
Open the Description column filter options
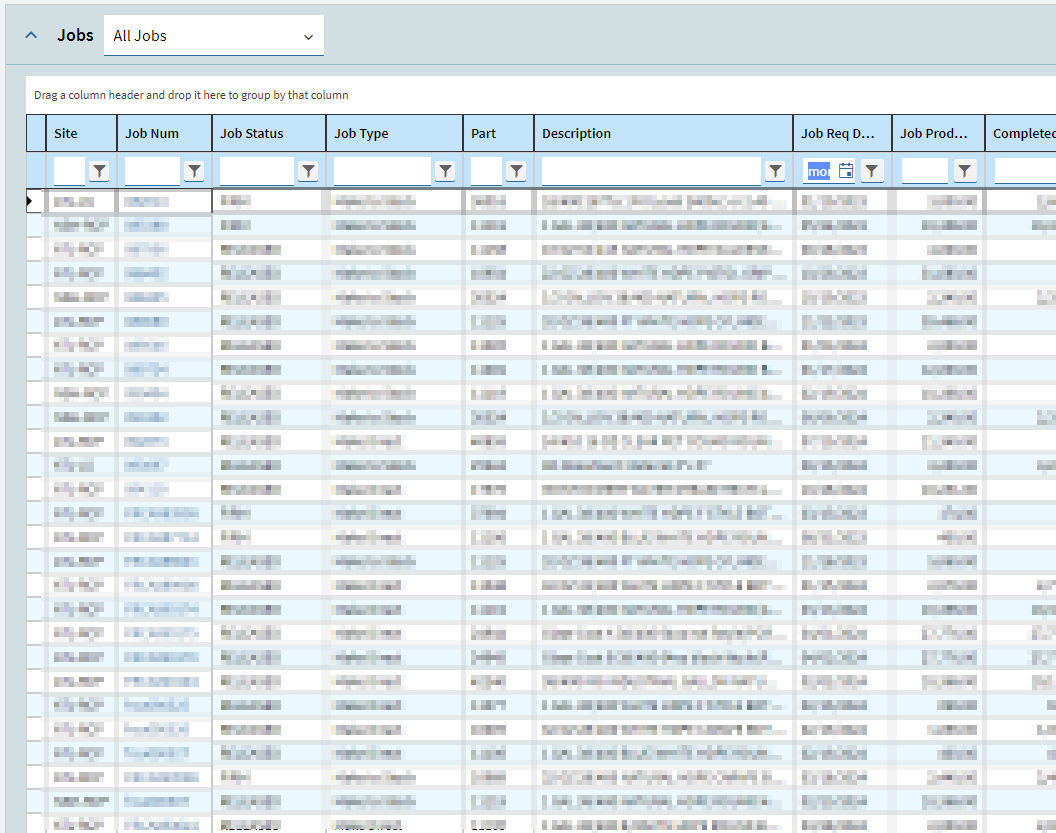(x=775, y=171)
